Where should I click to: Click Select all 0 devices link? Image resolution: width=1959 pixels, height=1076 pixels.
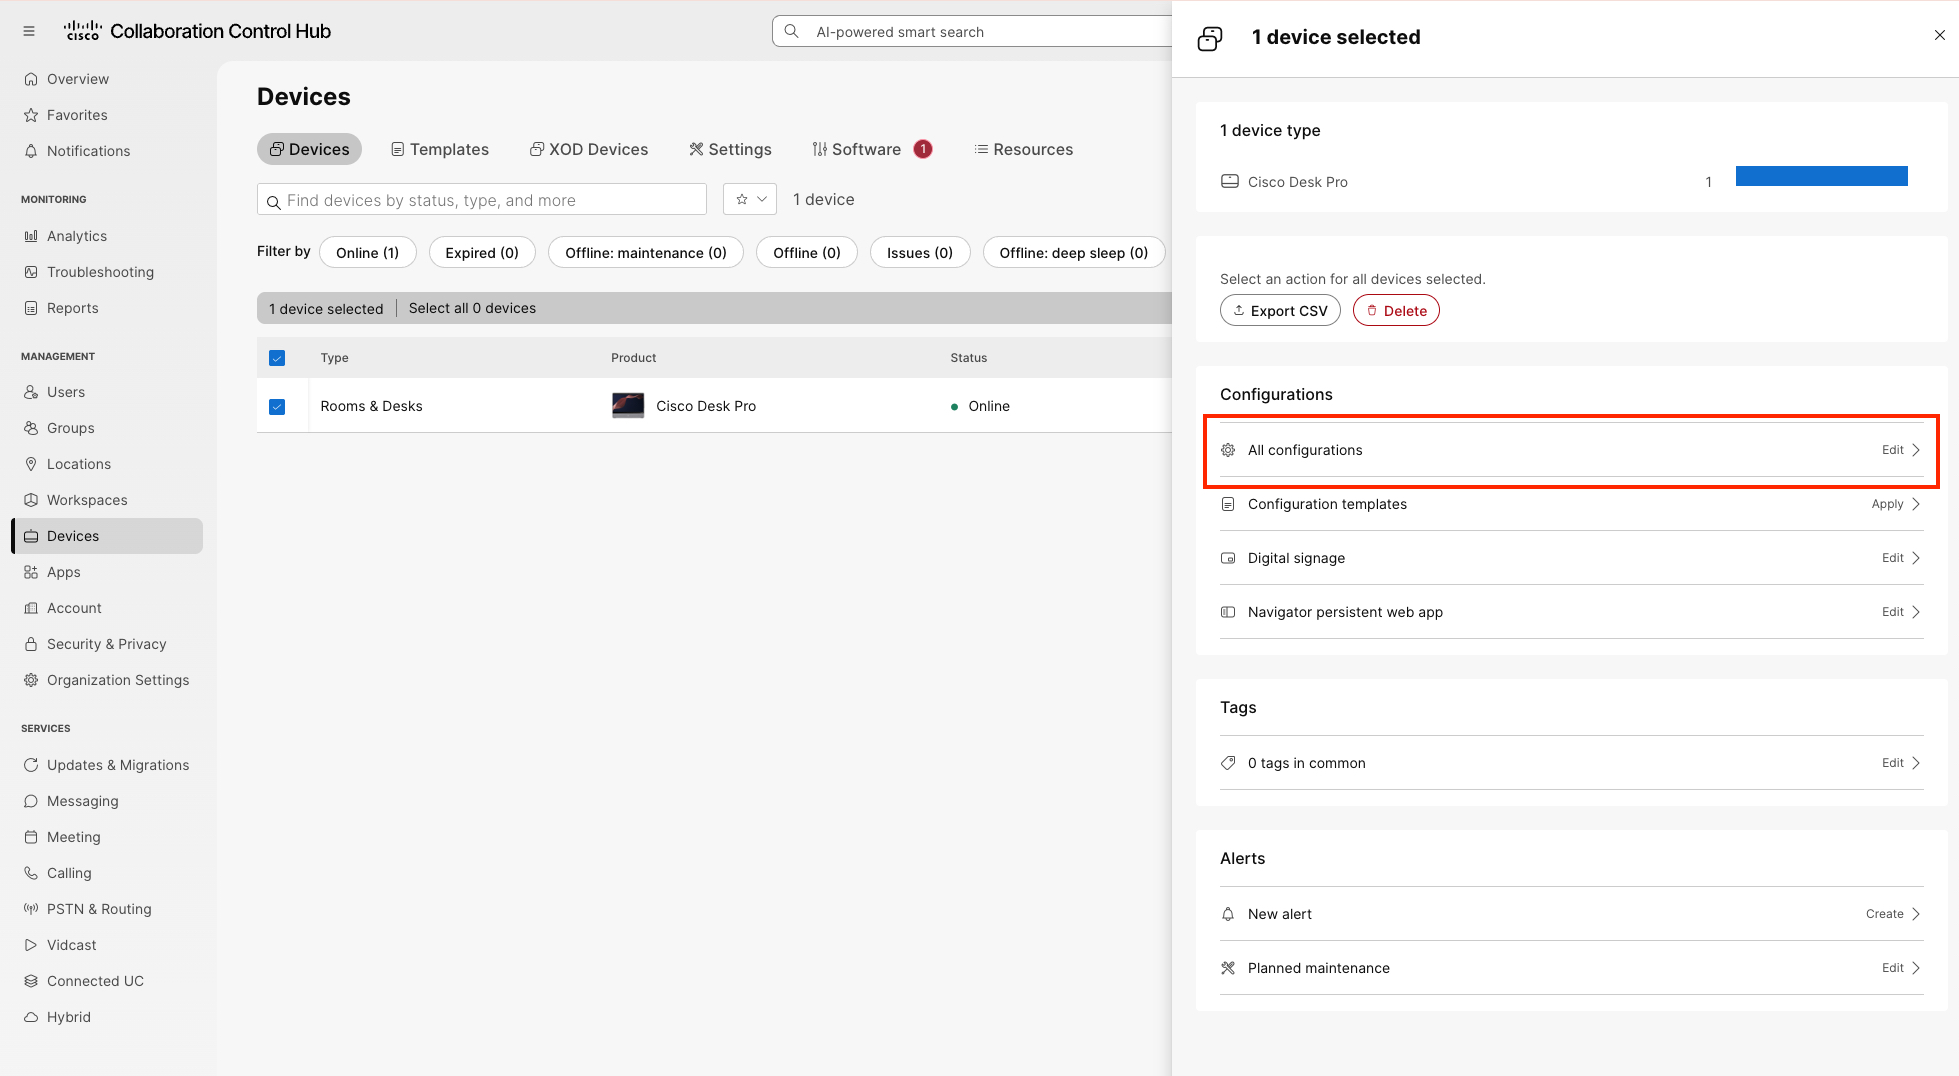pos(472,308)
